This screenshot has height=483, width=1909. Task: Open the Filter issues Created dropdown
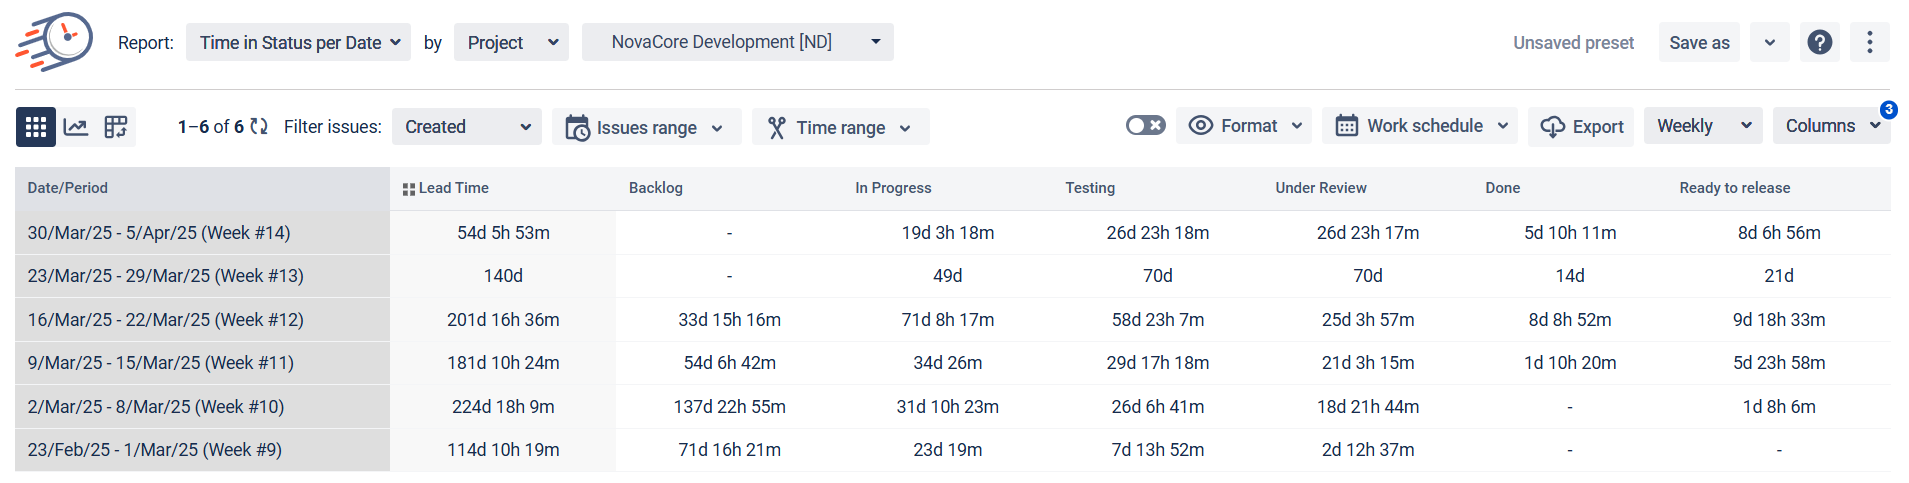[x=466, y=127]
